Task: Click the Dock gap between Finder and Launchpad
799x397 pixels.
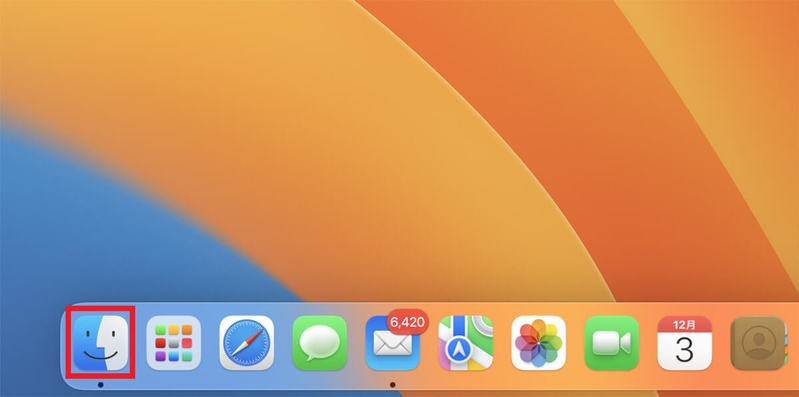Action: 138,342
